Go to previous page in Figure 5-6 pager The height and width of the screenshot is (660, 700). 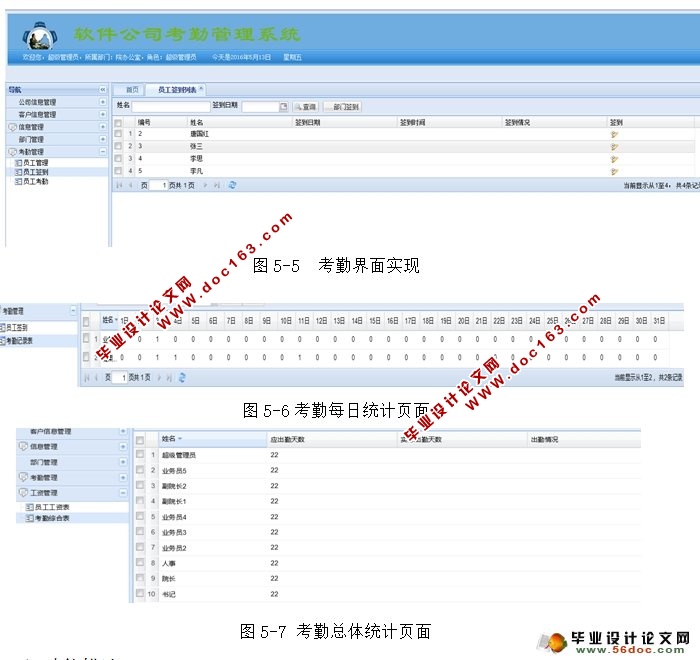(x=96, y=378)
